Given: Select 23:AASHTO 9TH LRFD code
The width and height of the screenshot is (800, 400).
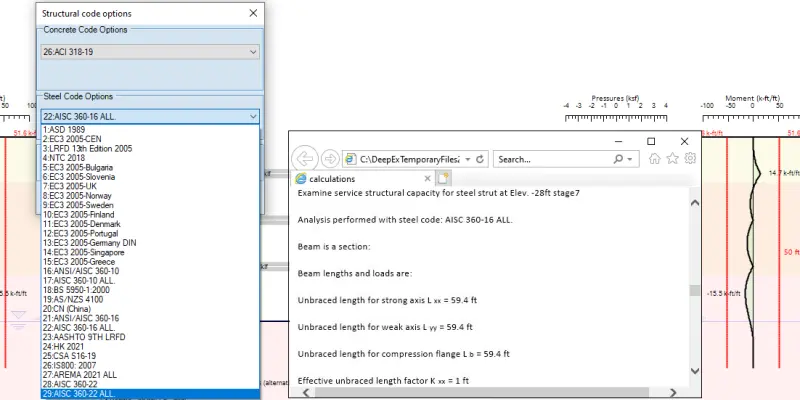Looking at the screenshot, I should coord(84,337).
